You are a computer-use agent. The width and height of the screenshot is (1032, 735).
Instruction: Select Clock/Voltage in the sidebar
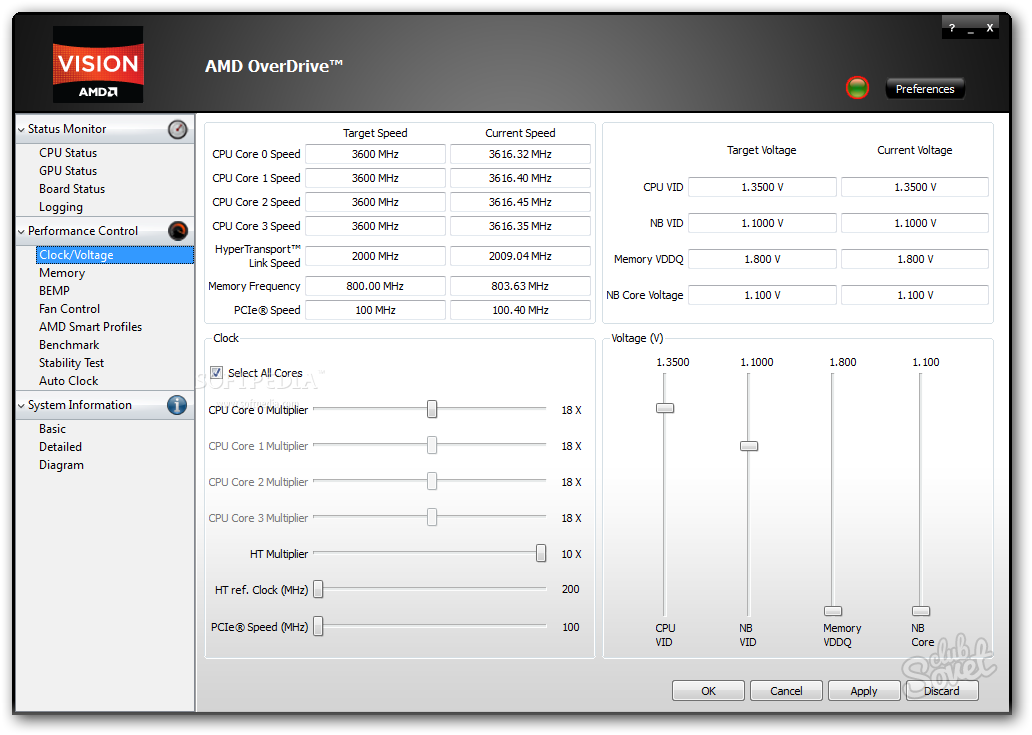point(115,255)
